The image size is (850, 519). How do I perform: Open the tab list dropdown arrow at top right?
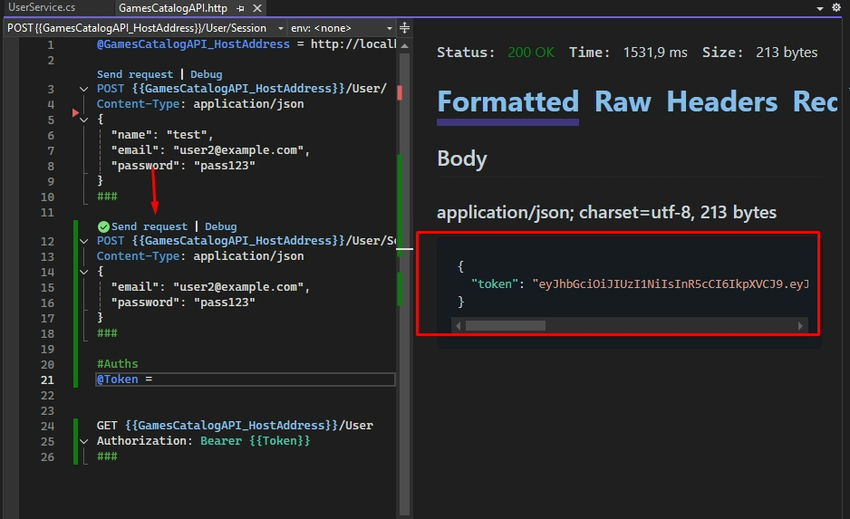tap(820, 8)
